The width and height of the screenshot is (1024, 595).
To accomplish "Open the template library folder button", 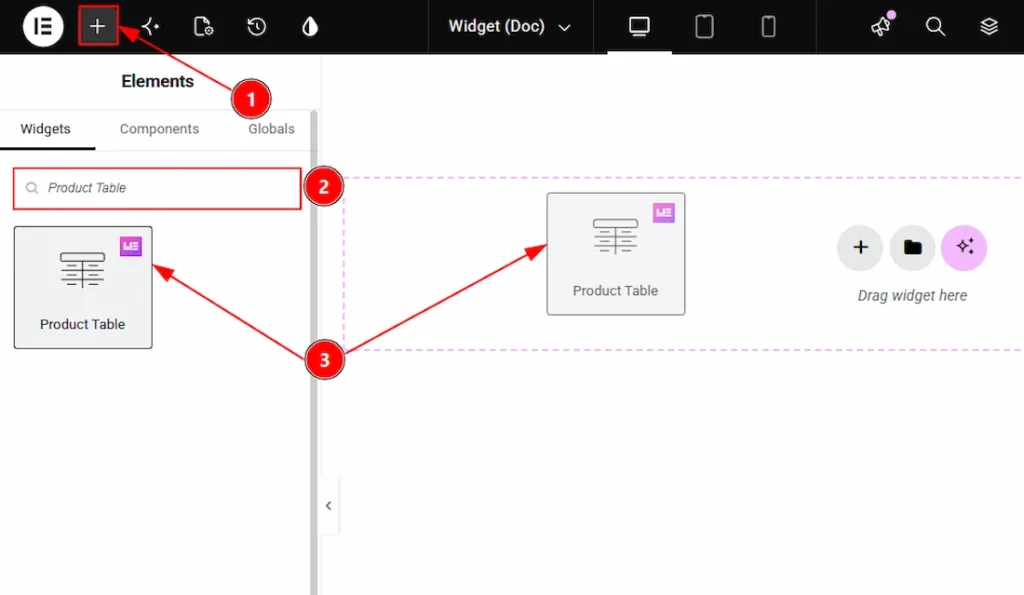I will tap(912, 248).
